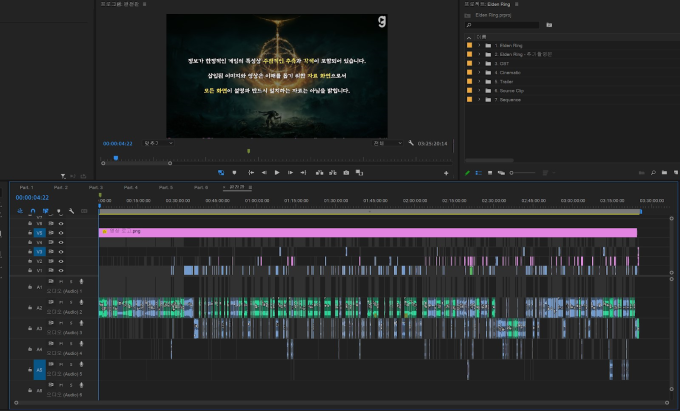Hide track V1 with eye icon
The width and height of the screenshot is (680, 411).
[x=61, y=271]
